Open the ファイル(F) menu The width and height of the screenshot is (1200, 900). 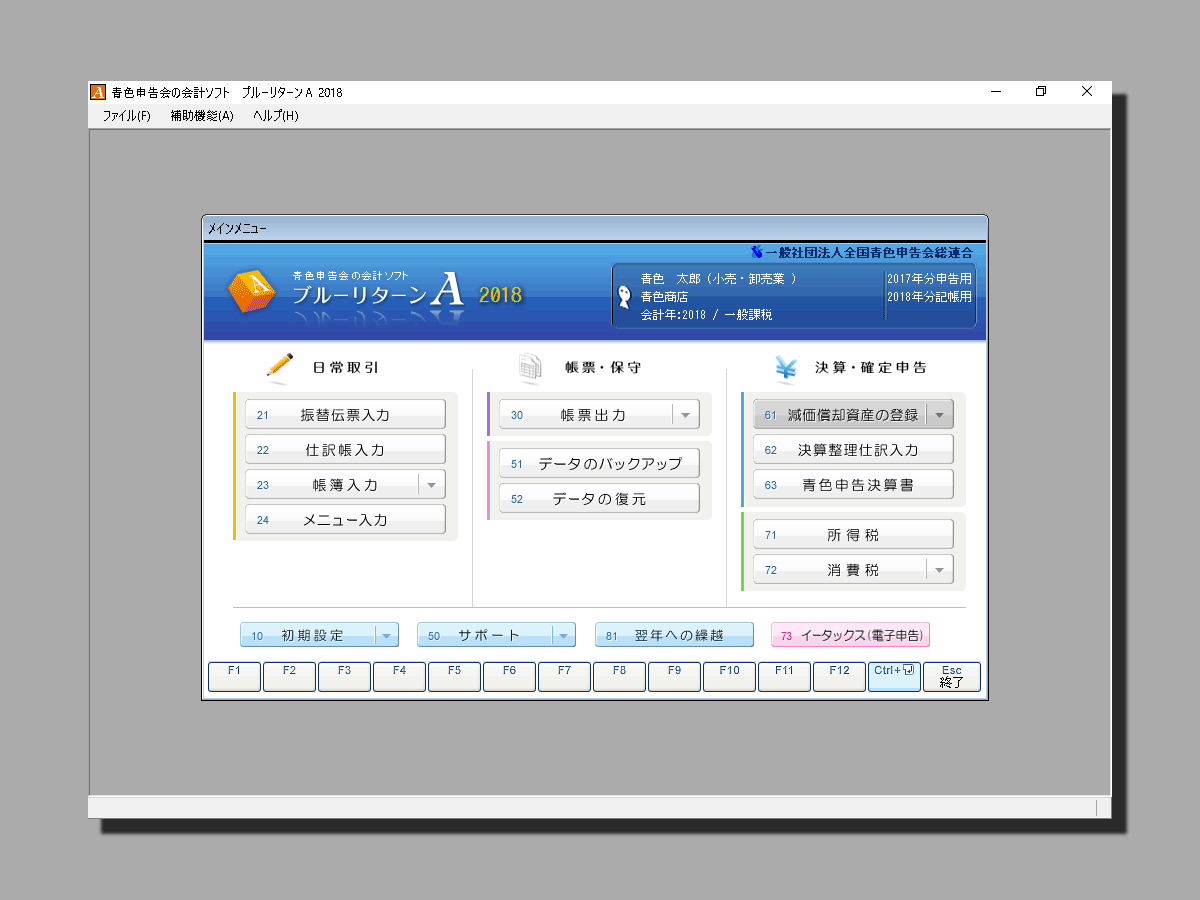point(126,116)
